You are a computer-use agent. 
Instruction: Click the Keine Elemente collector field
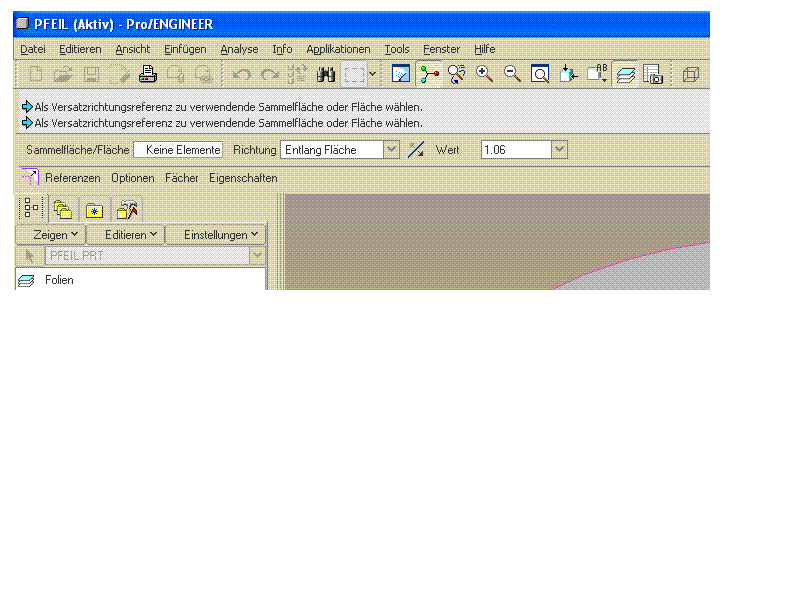tap(178, 149)
